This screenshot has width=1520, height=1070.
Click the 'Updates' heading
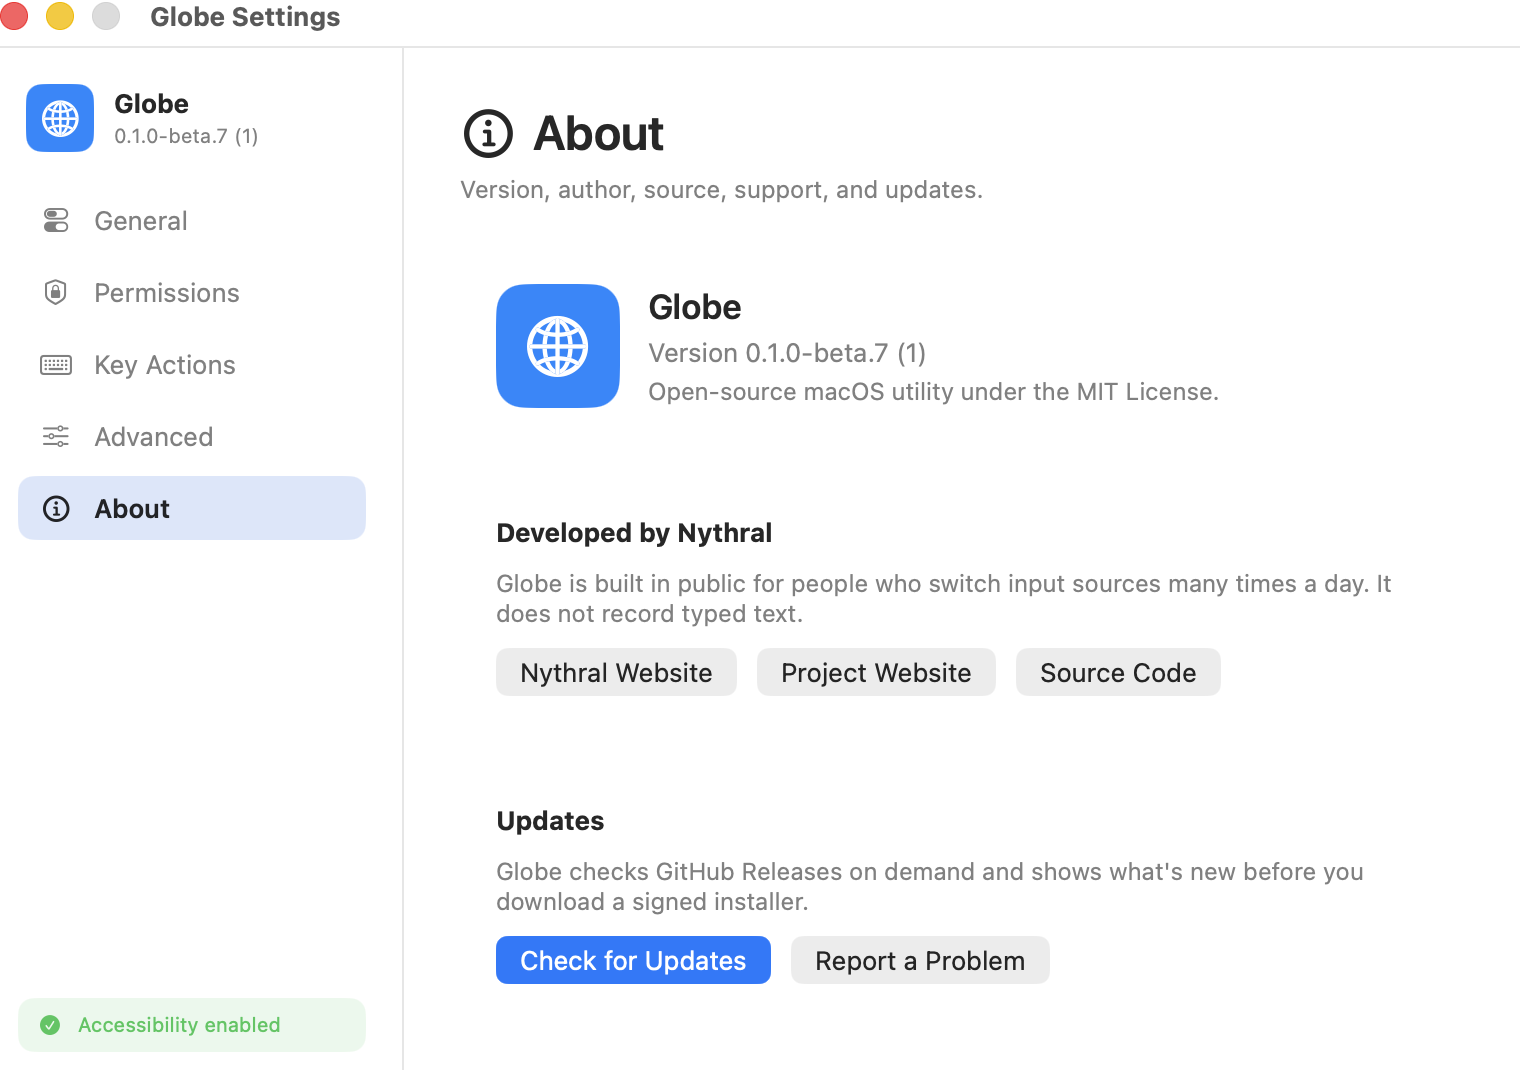550,821
